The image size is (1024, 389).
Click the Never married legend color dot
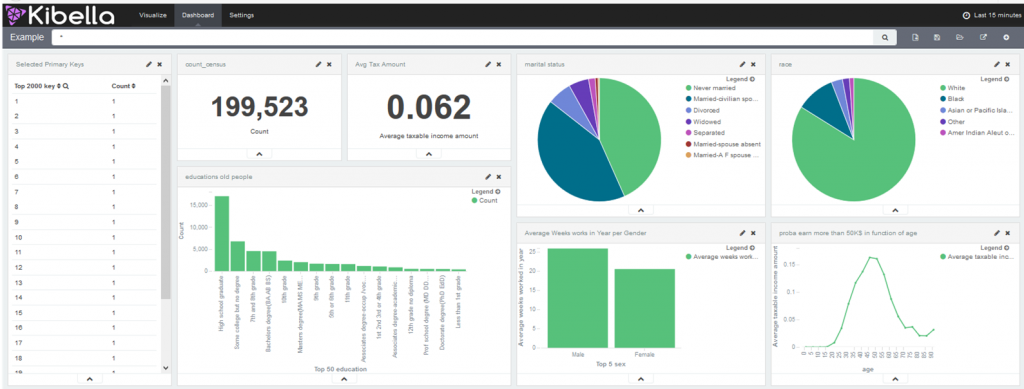[x=688, y=87]
